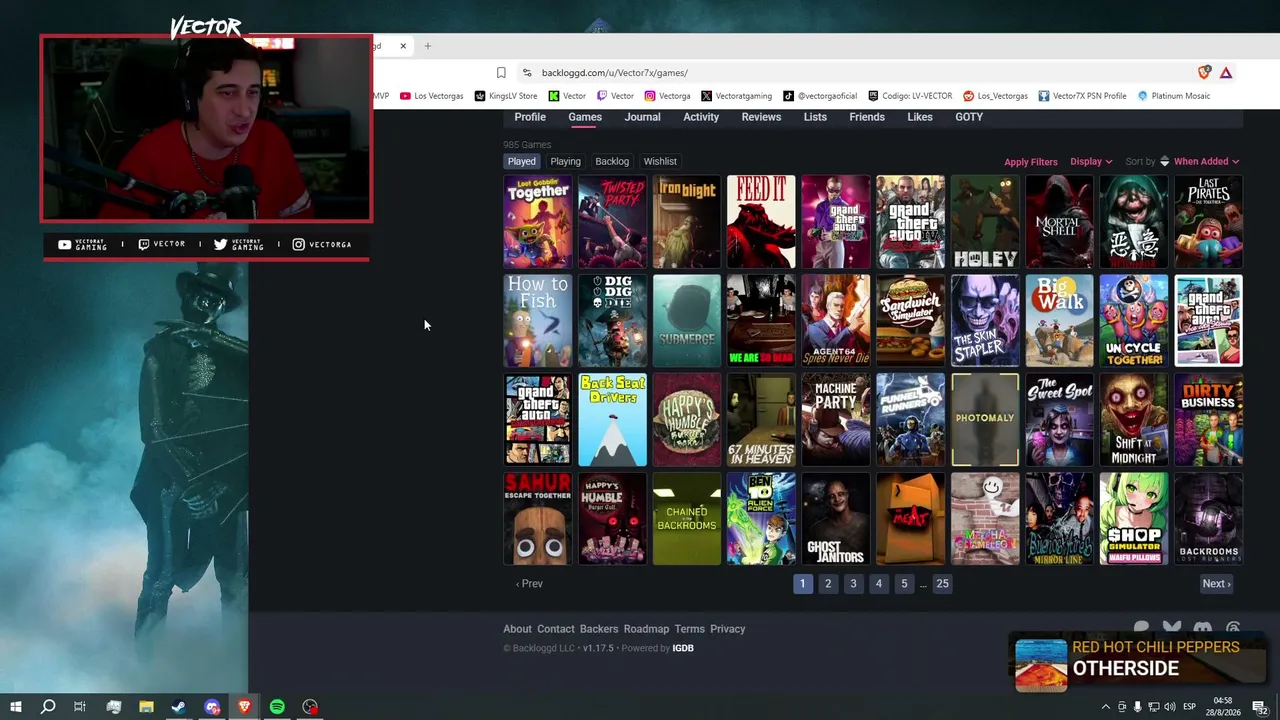Switch to the Journal tab

pos(642,117)
